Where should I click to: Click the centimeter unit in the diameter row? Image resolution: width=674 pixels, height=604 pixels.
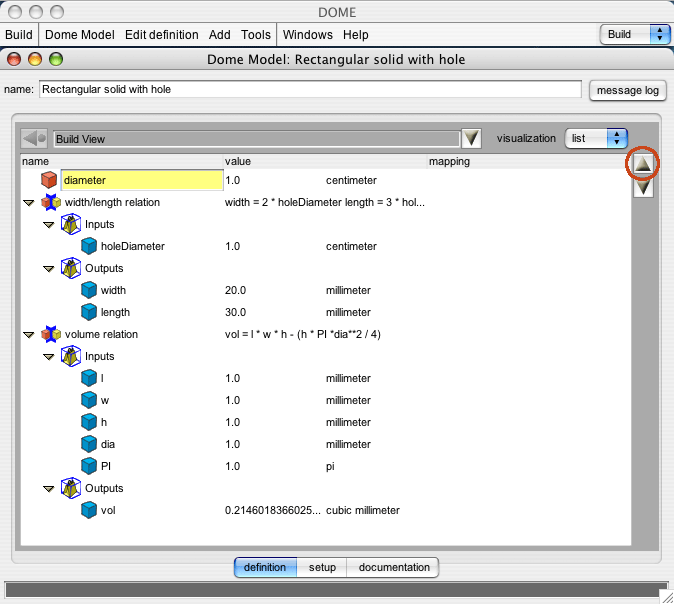tap(351, 180)
